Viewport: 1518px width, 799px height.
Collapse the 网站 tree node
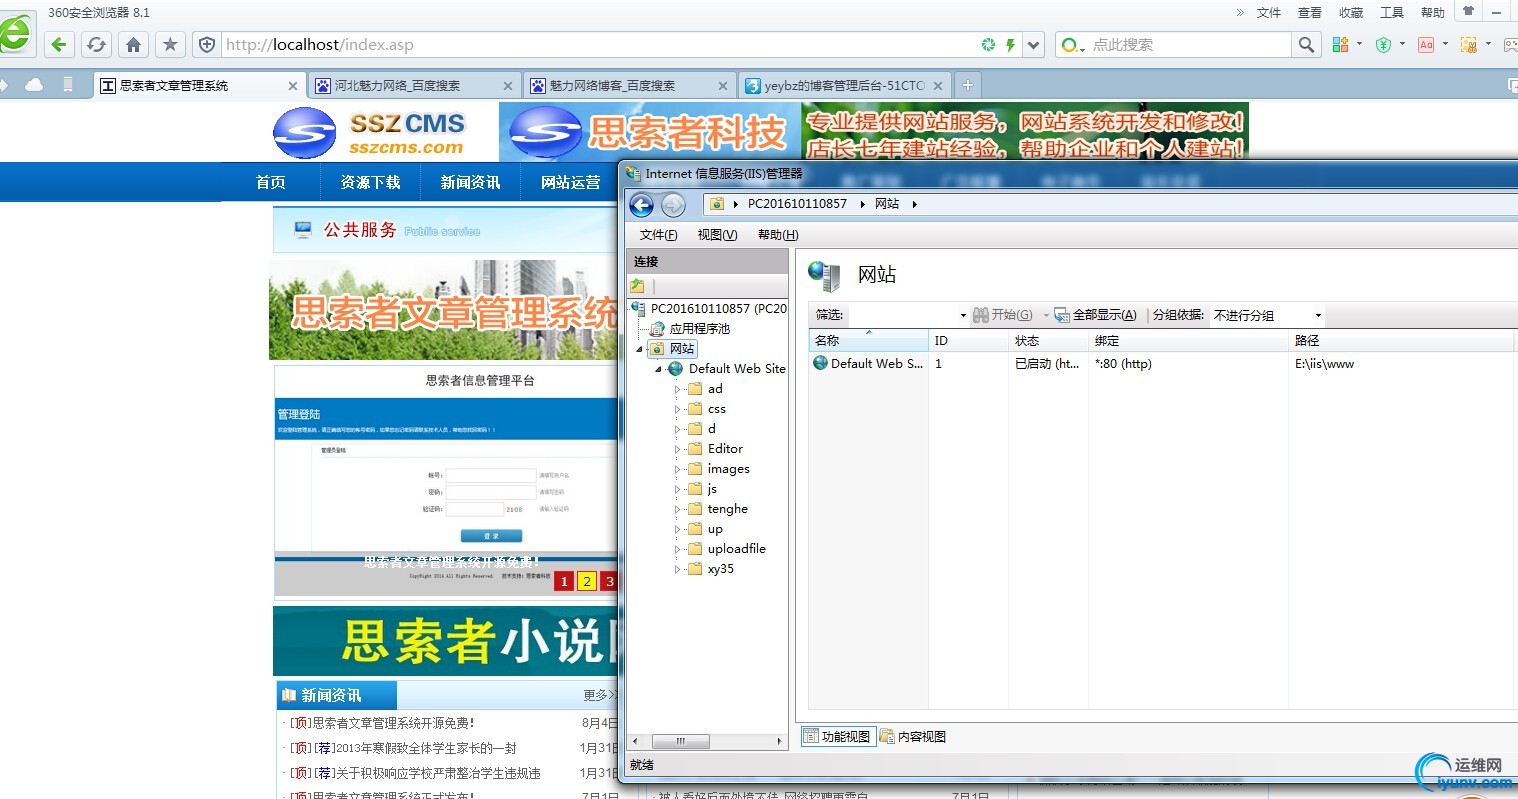[640, 349]
